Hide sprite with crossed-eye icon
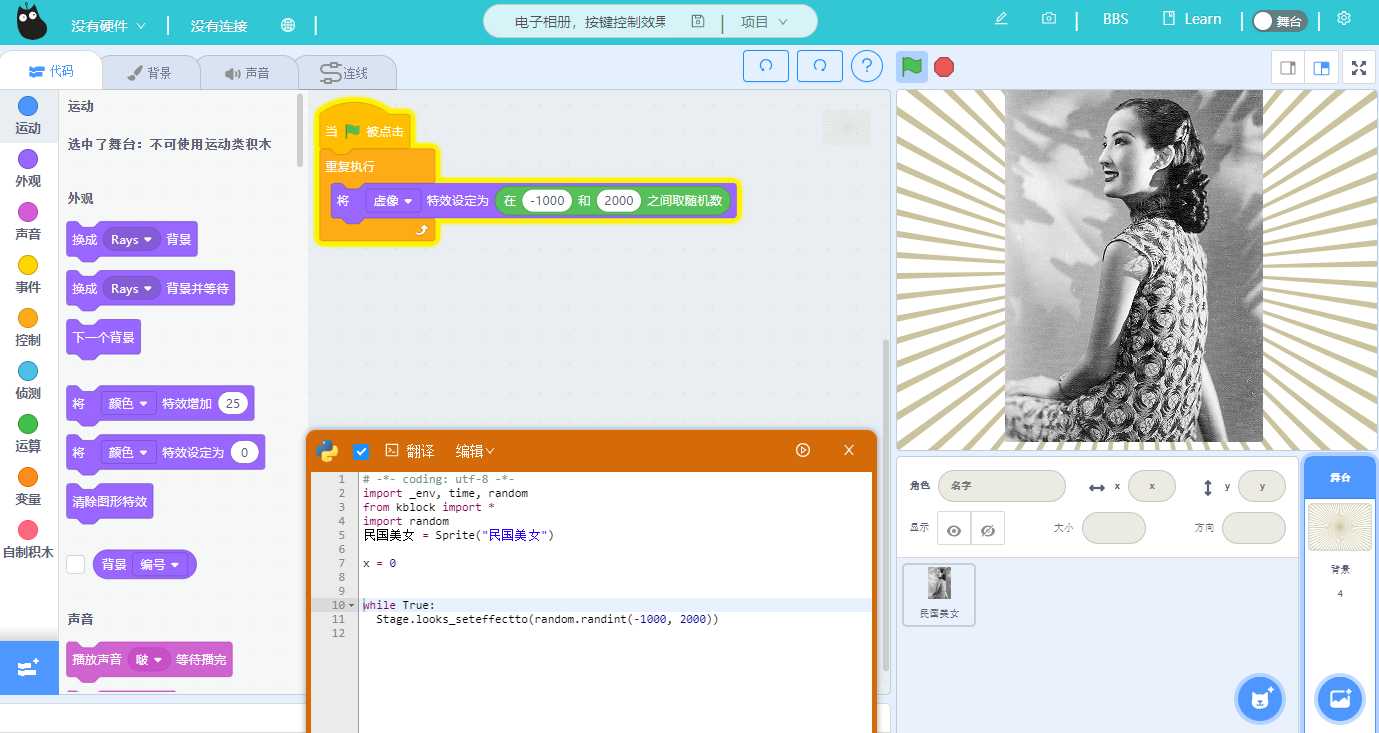 pyautogui.click(x=988, y=530)
